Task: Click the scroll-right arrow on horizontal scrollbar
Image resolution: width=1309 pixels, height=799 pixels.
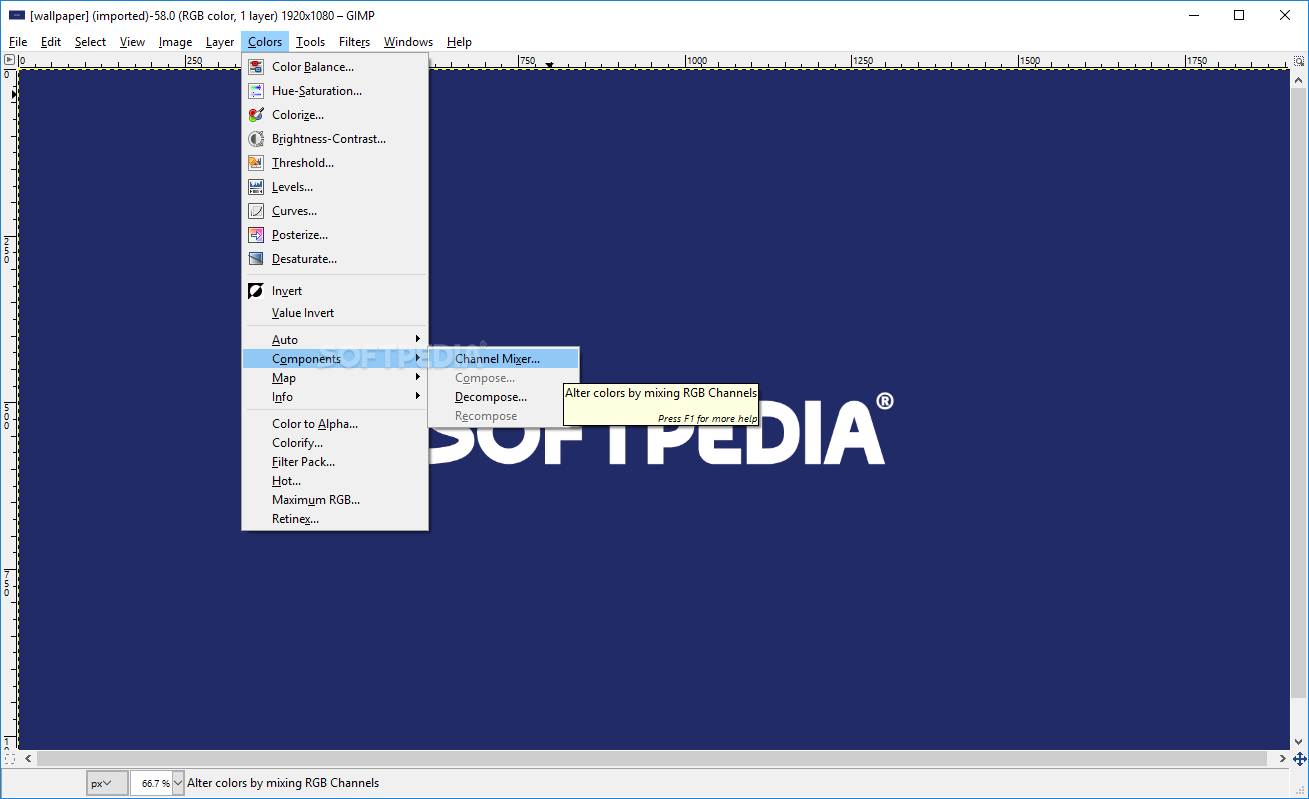Action: click(x=1281, y=759)
